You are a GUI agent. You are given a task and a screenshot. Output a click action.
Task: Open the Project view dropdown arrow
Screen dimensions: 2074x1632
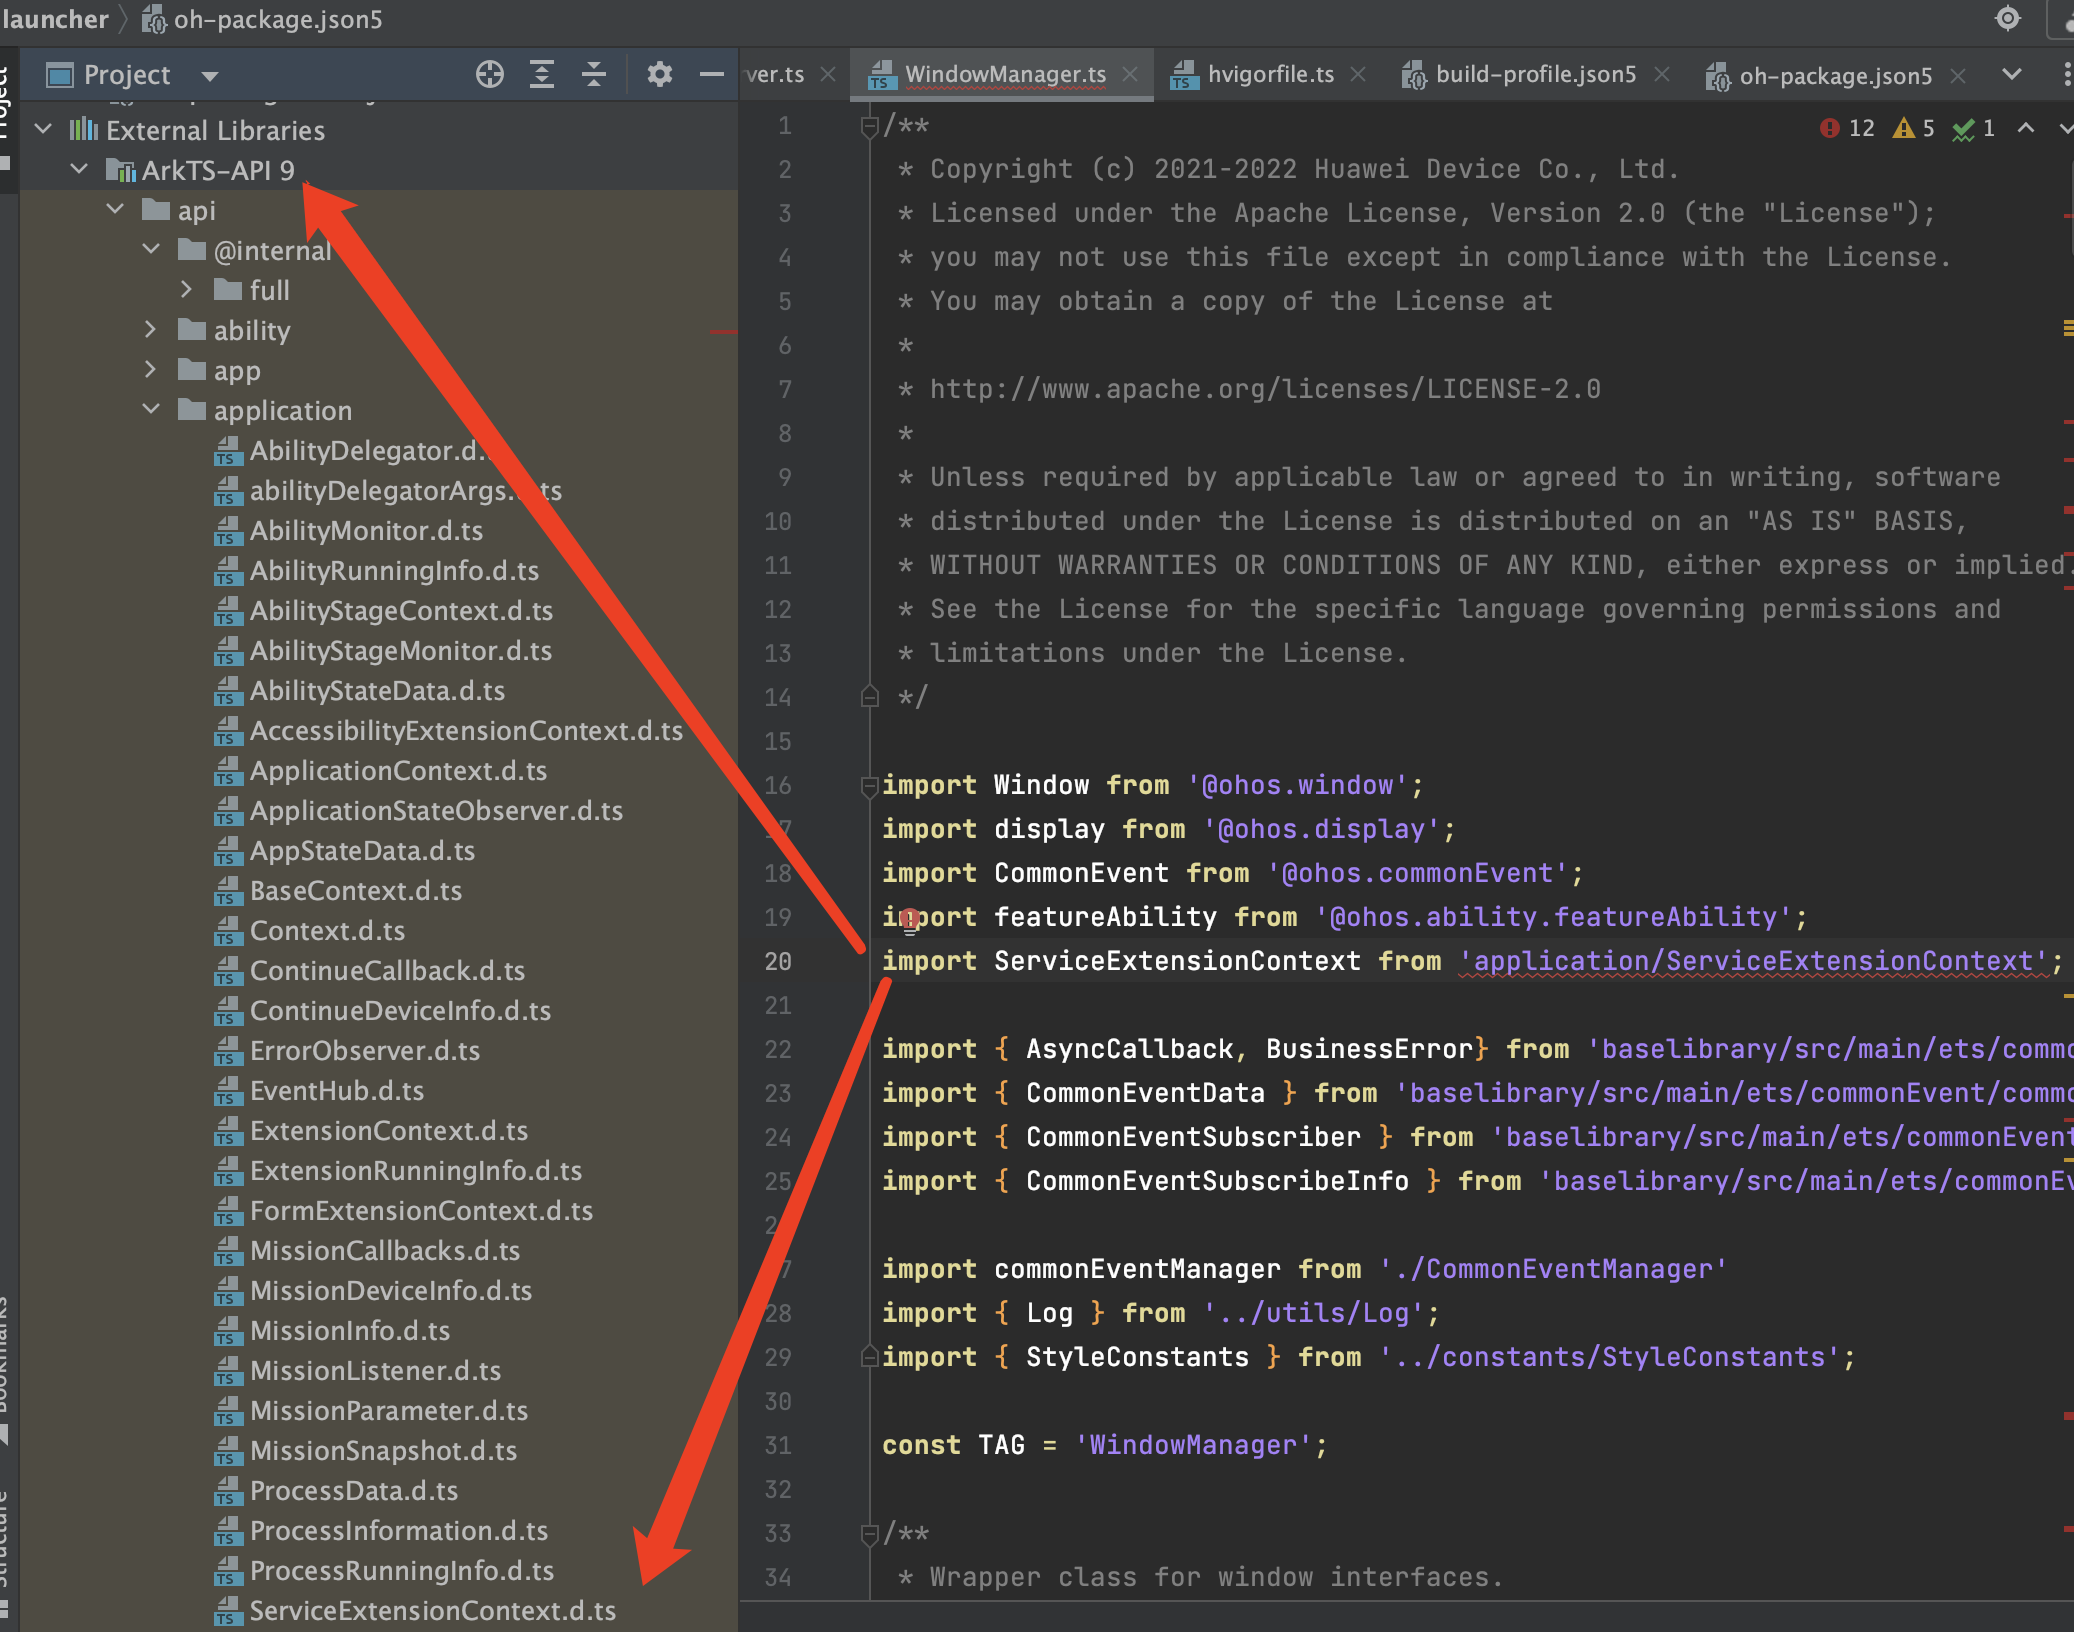point(209,76)
